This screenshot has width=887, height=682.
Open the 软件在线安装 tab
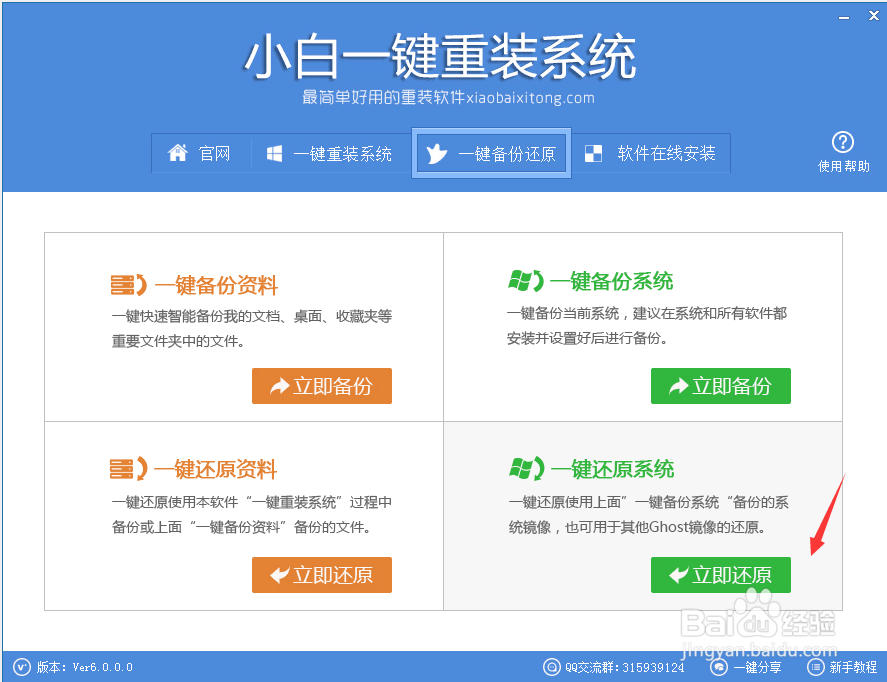(x=651, y=153)
